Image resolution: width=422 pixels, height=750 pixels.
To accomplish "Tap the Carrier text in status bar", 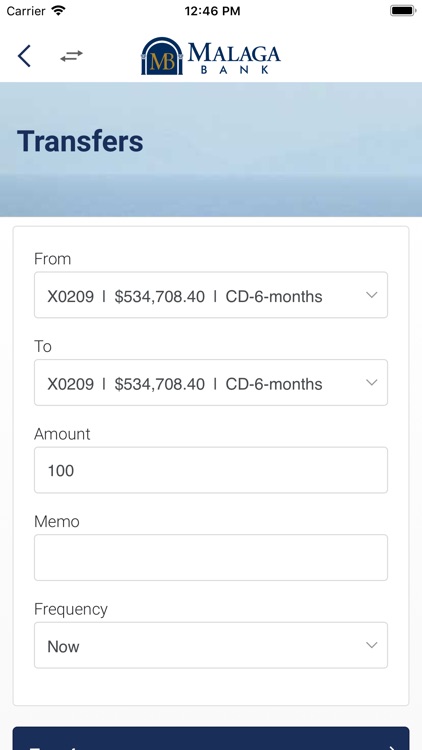I will pyautogui.click(x=26, y=11).
